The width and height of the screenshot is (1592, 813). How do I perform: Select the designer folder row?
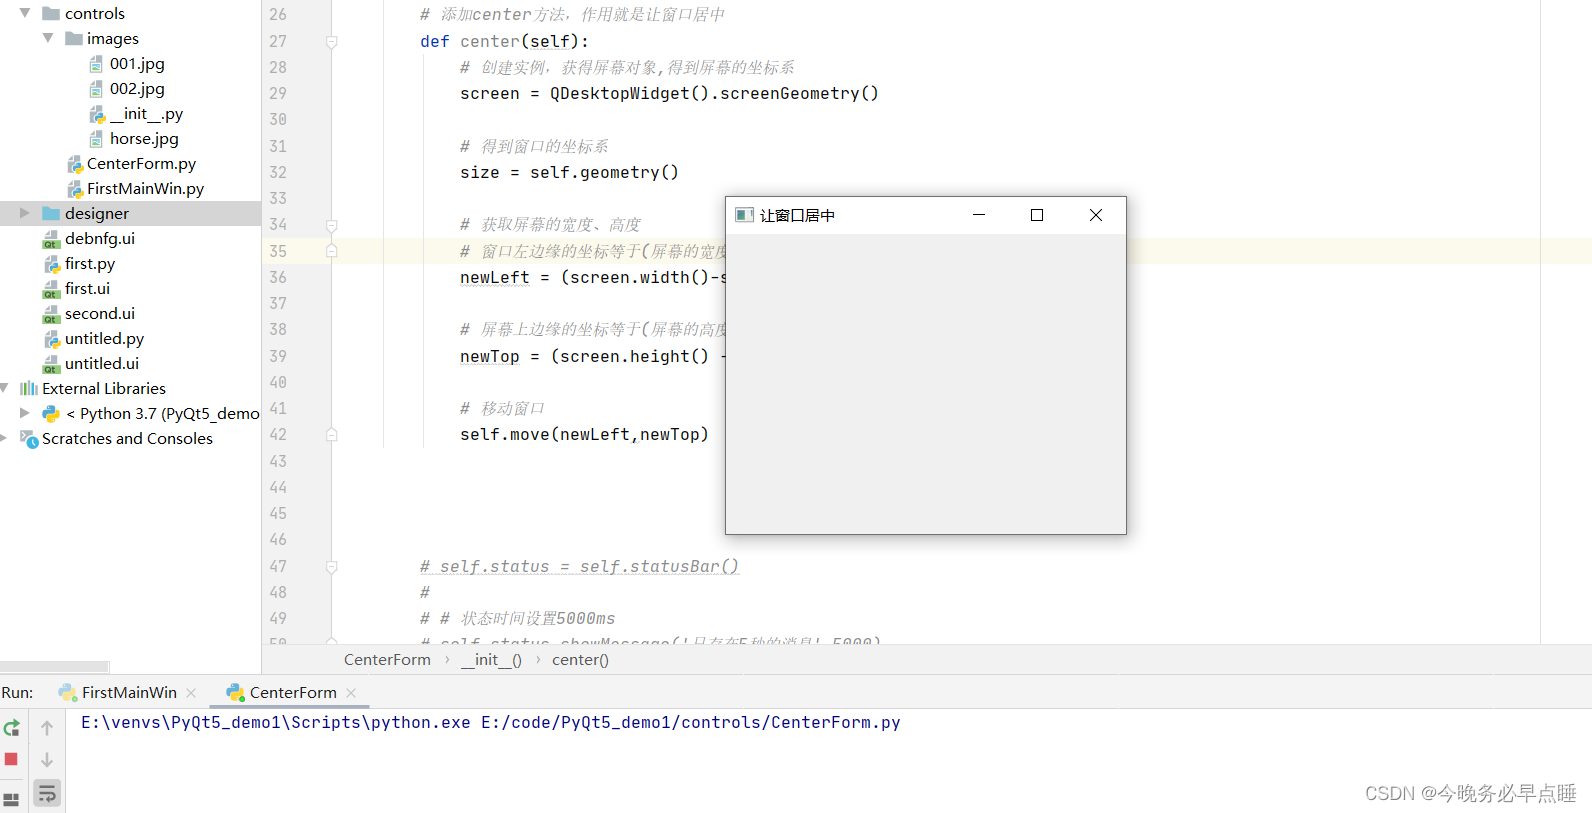pos(130,213)
